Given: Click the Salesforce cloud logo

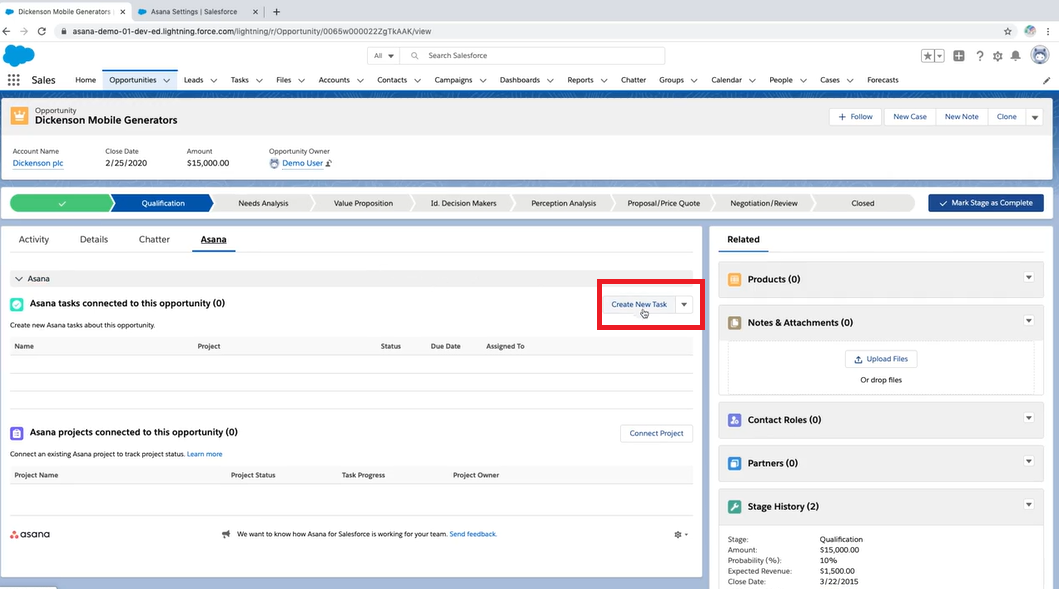Looking at the screenshot, I should (x=19, y=55).
